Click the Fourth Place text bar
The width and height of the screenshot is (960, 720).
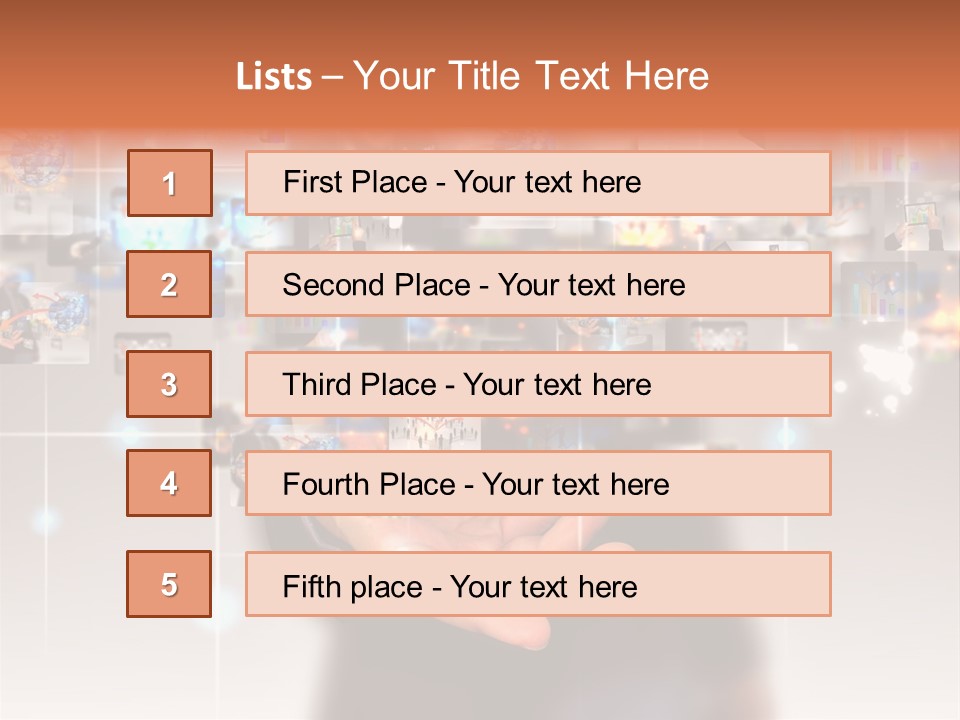click(x=538, y=484)
